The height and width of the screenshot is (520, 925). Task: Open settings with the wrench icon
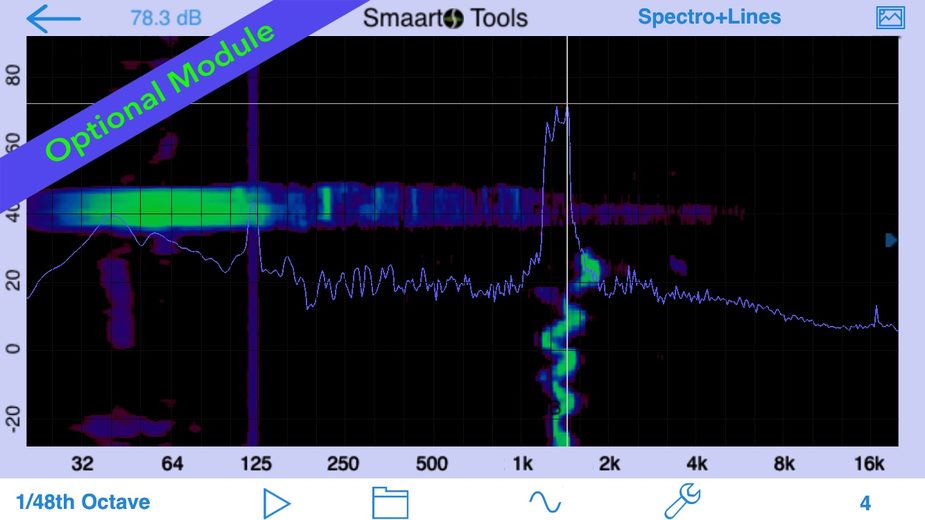click(683, 502)
